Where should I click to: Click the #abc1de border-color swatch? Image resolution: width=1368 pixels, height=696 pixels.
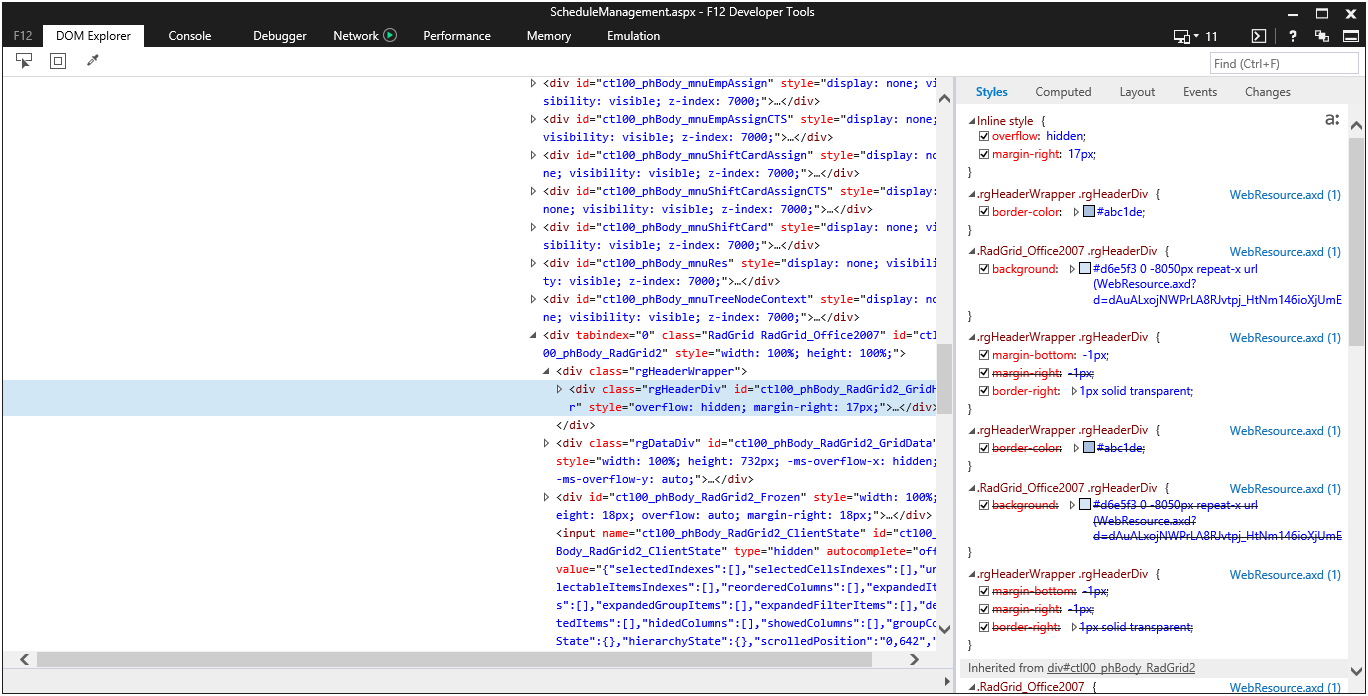[x=1089, y=212]
